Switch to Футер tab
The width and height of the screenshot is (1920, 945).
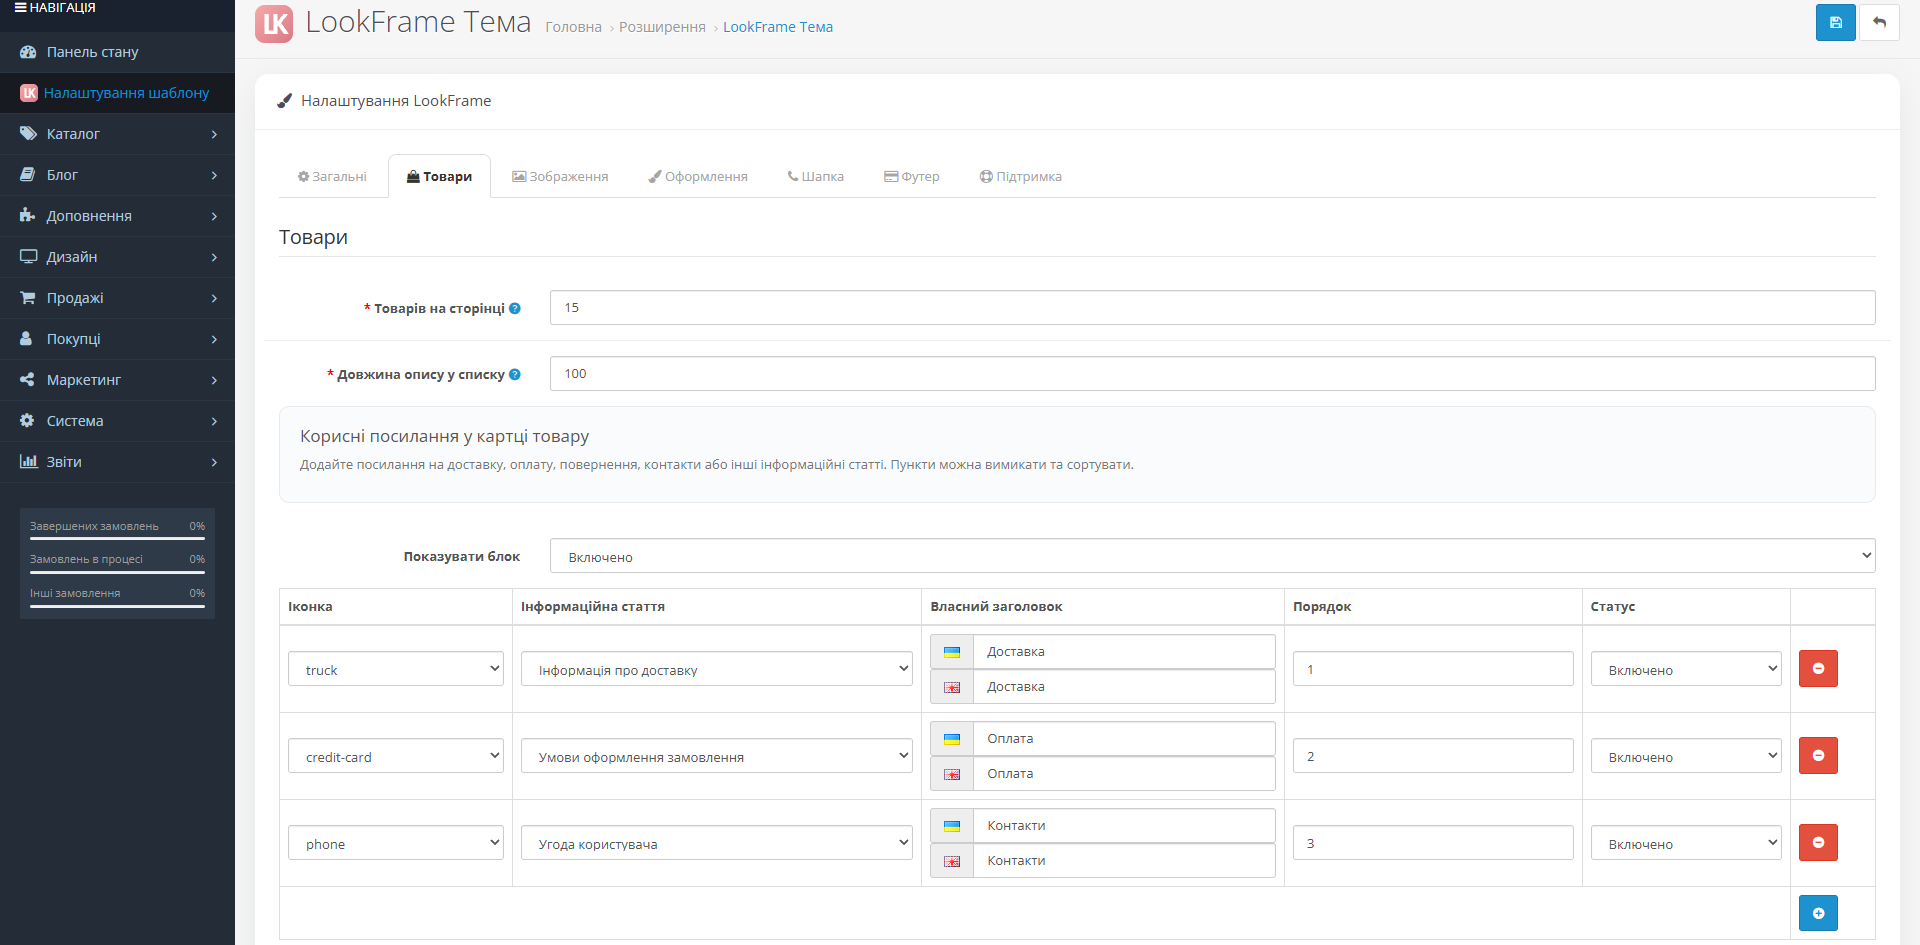point(912,176)
